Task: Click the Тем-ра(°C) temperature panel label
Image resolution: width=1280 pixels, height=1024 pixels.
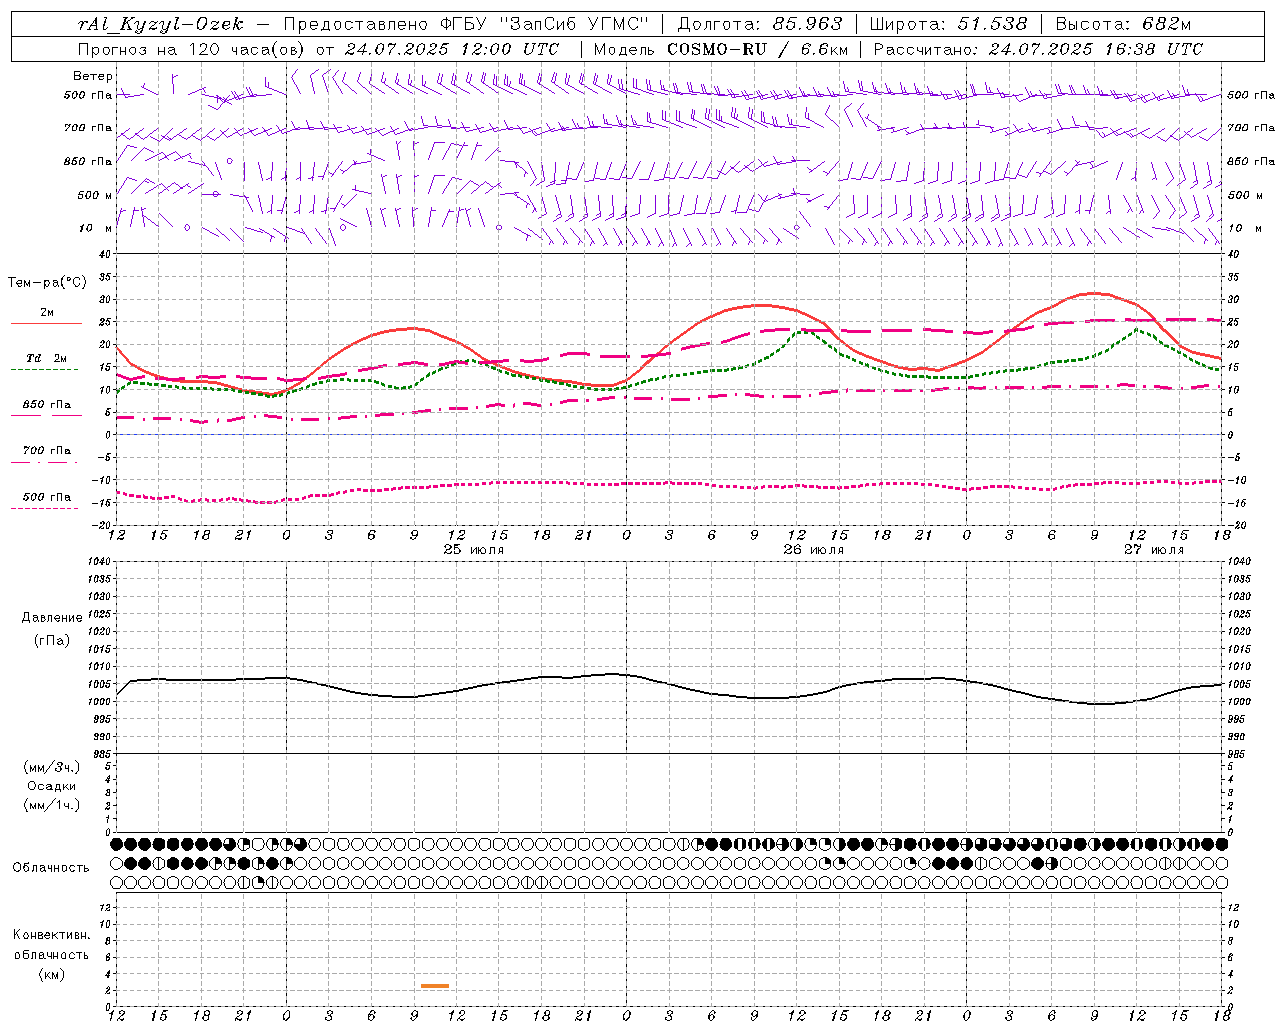Action: 47,283
